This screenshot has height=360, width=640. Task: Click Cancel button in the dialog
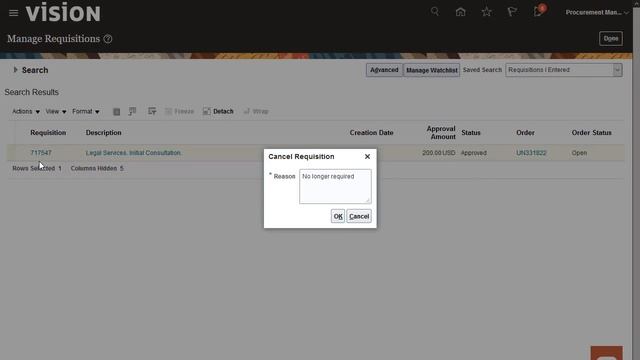coord(359,216)
